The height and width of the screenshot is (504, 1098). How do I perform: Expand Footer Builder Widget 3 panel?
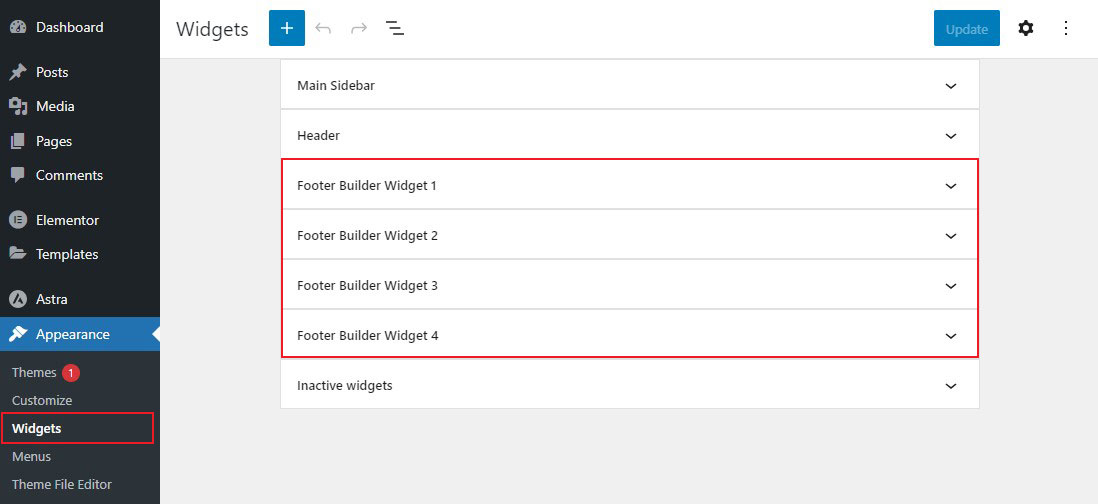point(630,286)
